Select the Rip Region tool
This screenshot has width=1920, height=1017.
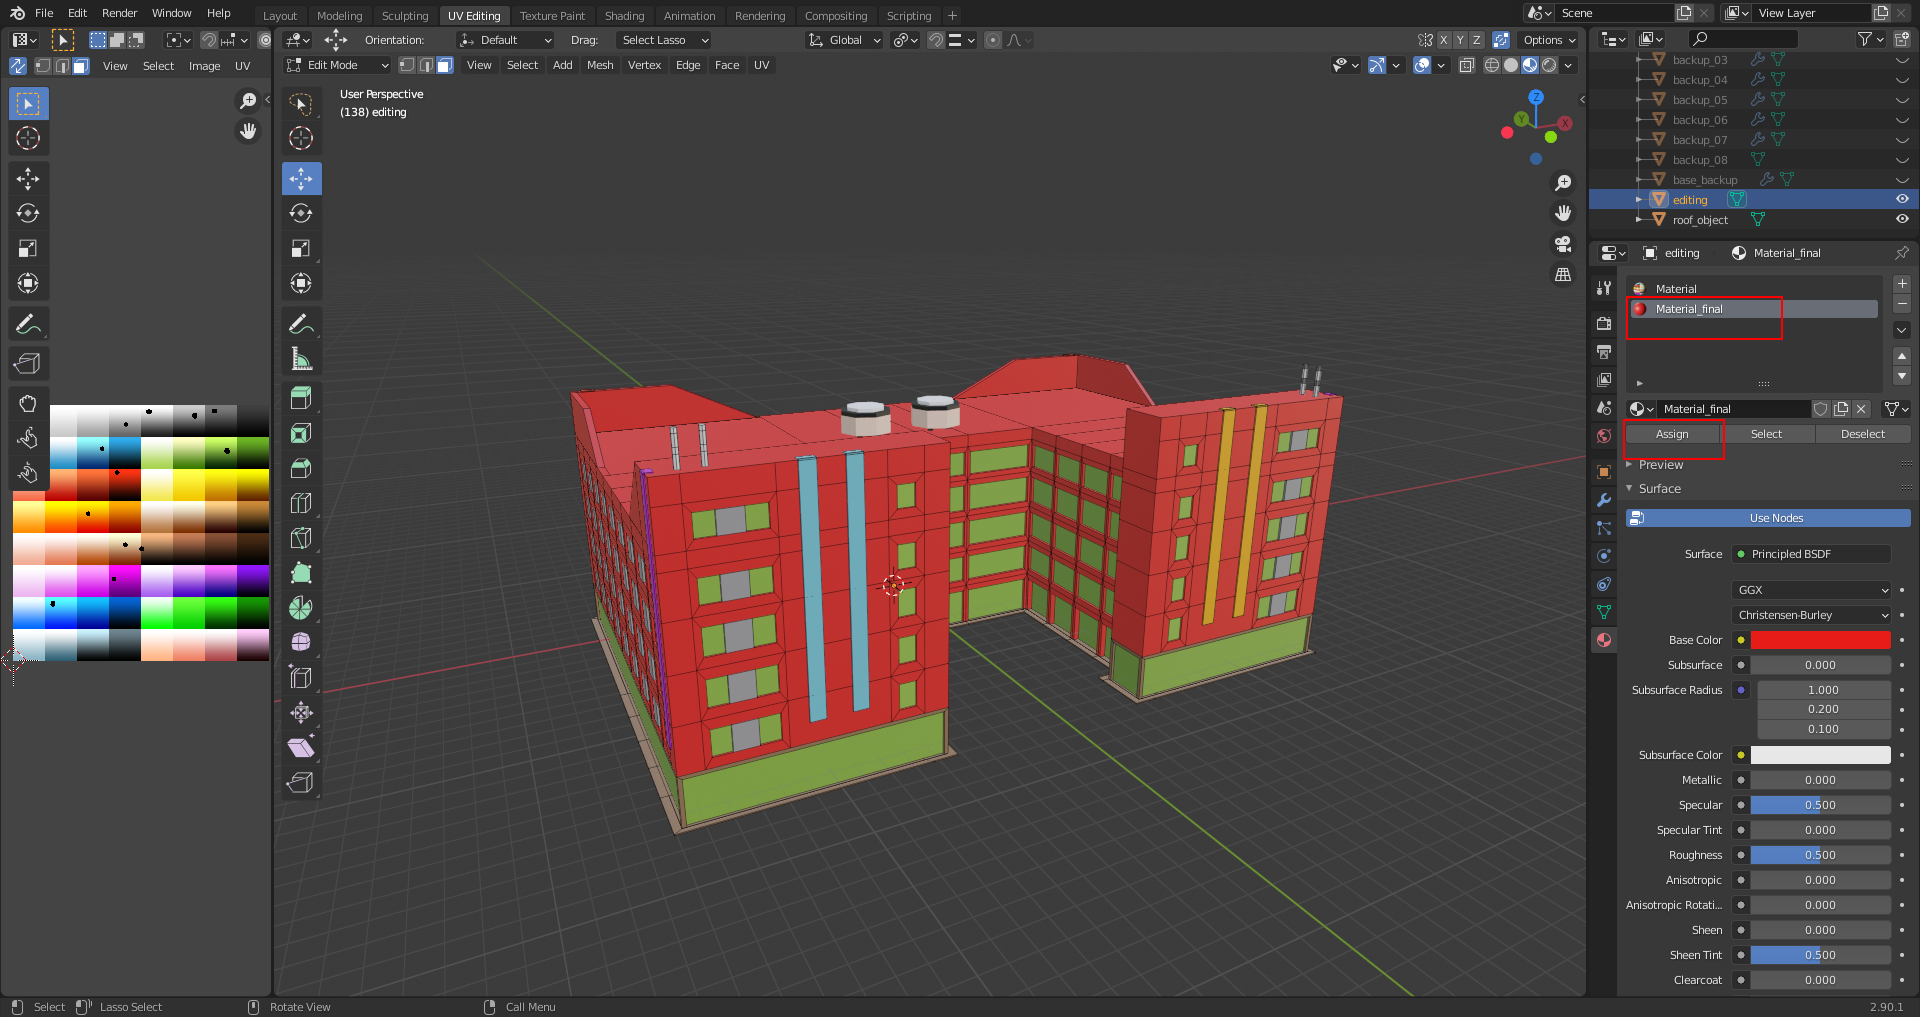click(301, 782)
